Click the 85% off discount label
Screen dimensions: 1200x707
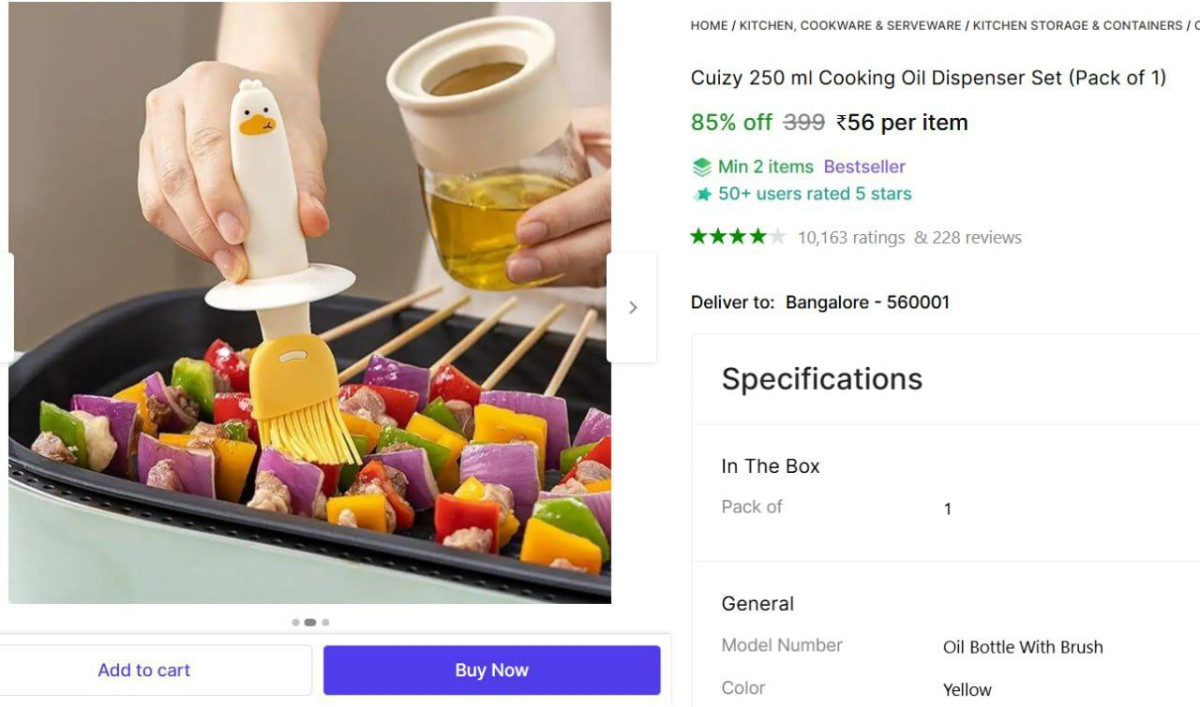coord(731,122)
